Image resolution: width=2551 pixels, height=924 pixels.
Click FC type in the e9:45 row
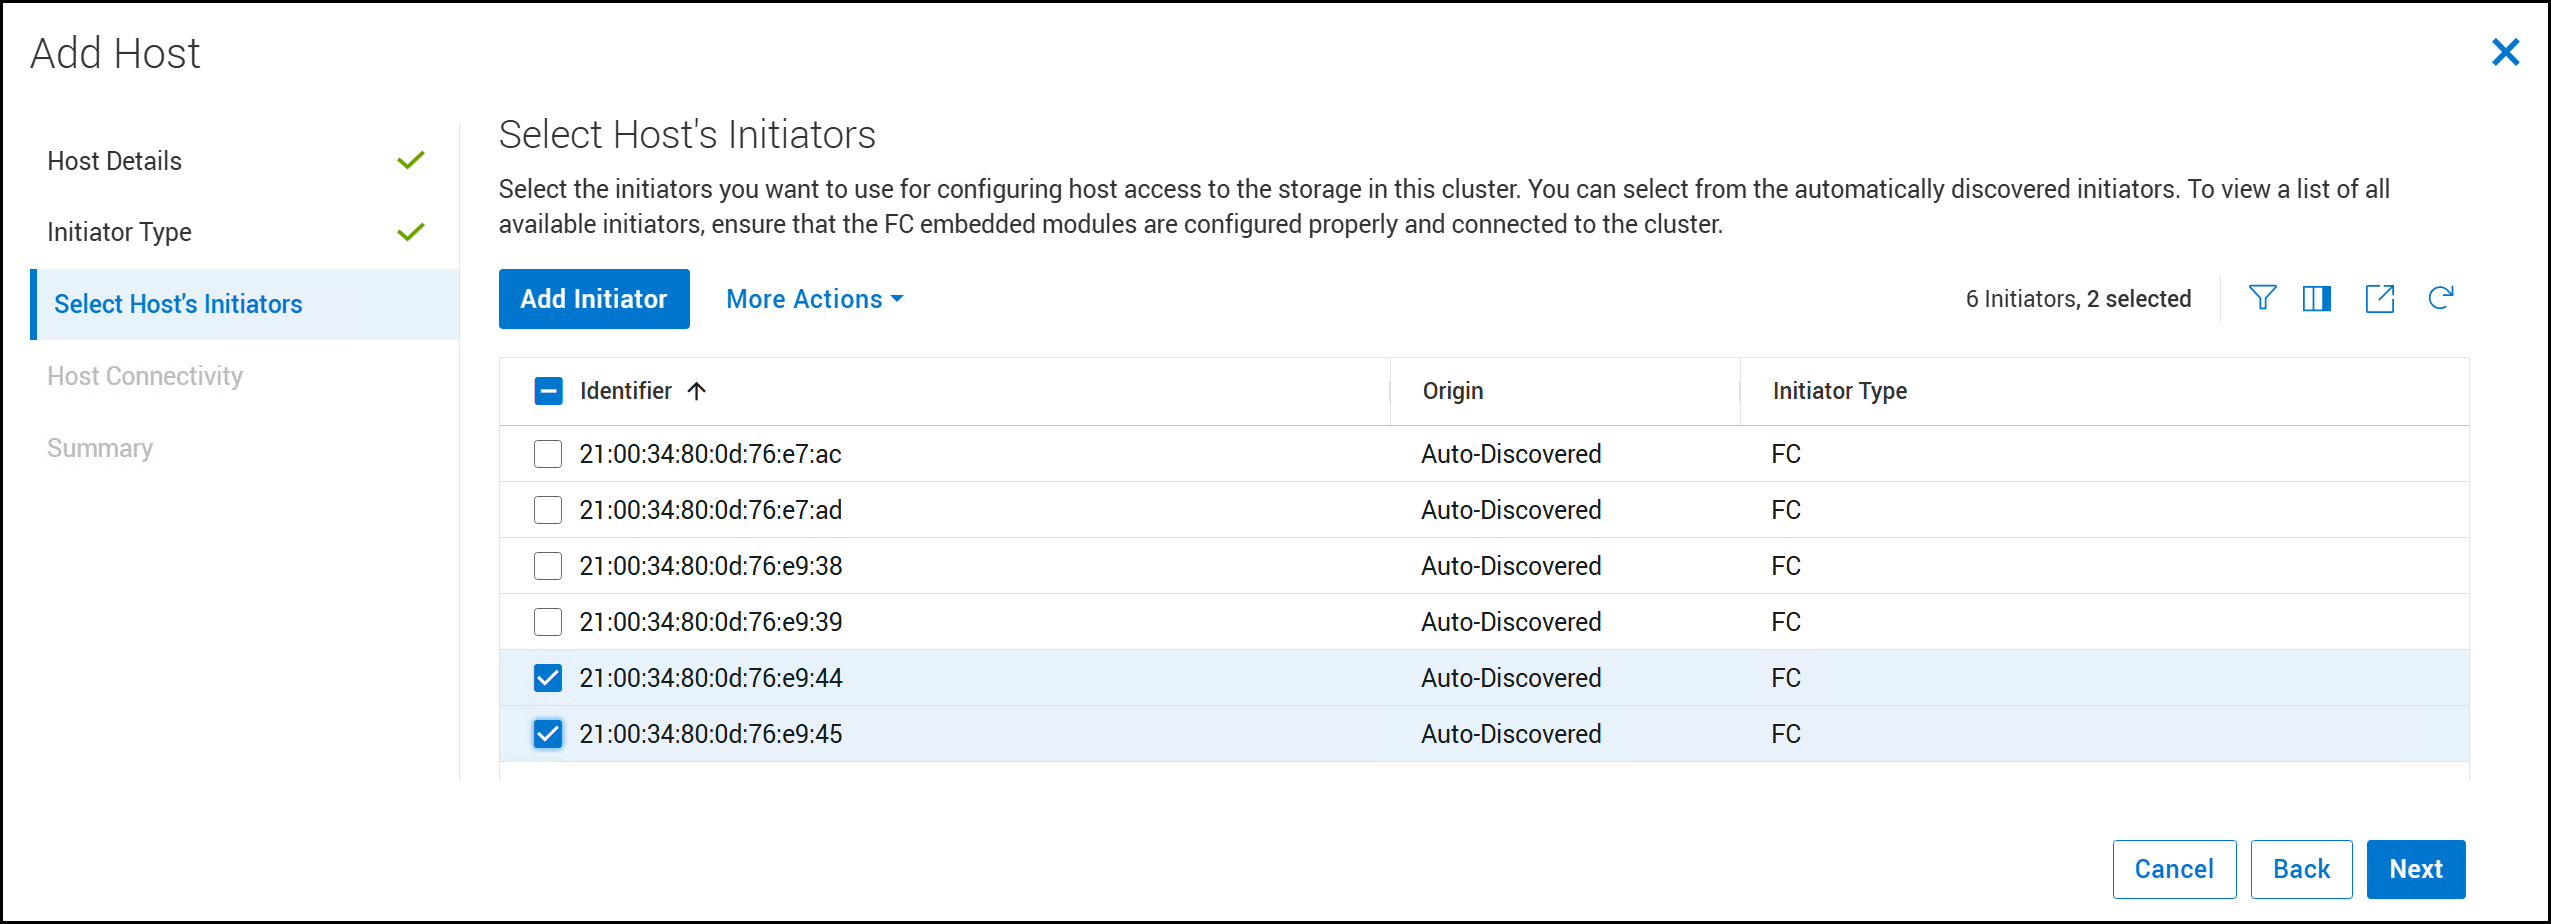tap(1786, 734)
